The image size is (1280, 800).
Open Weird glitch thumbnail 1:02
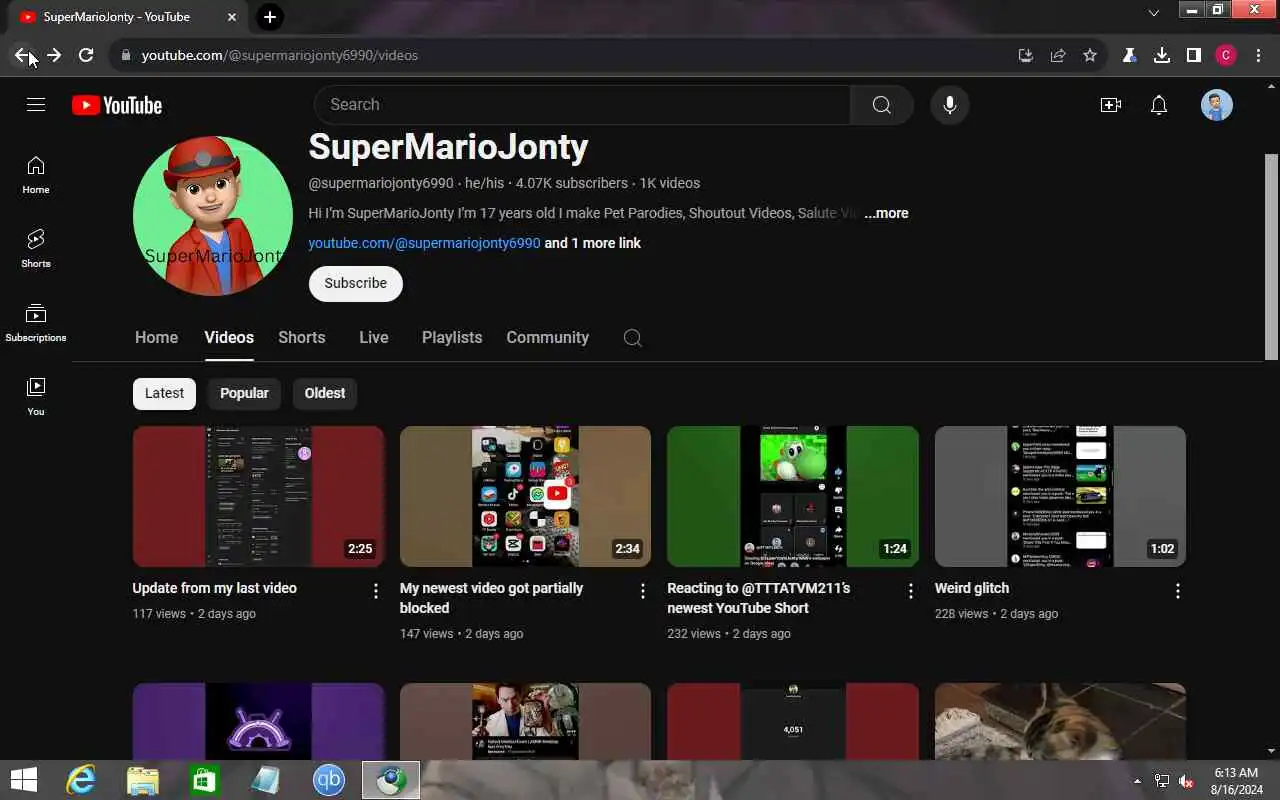tap(1060, 497)
